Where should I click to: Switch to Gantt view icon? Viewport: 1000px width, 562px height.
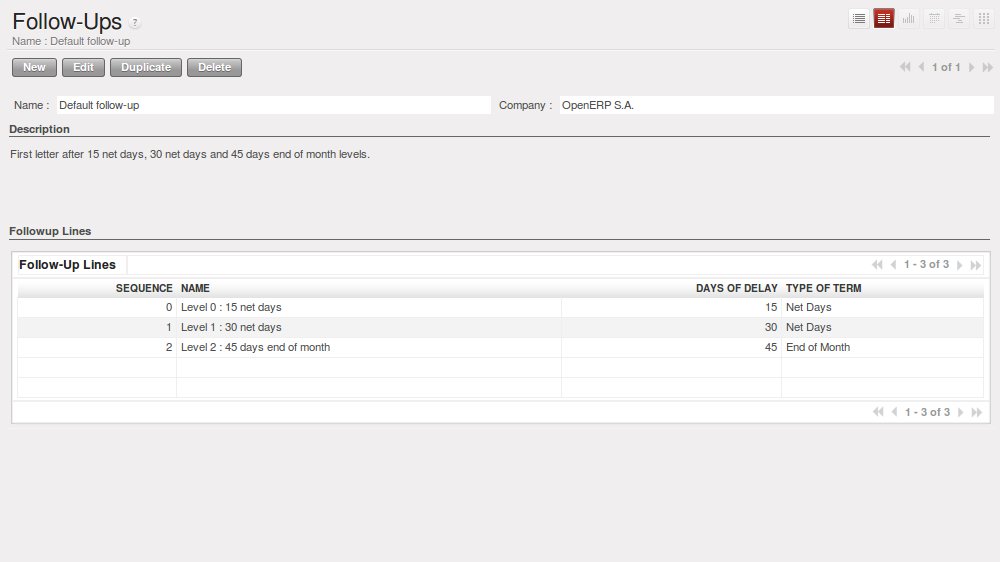(x=959, y=18)
